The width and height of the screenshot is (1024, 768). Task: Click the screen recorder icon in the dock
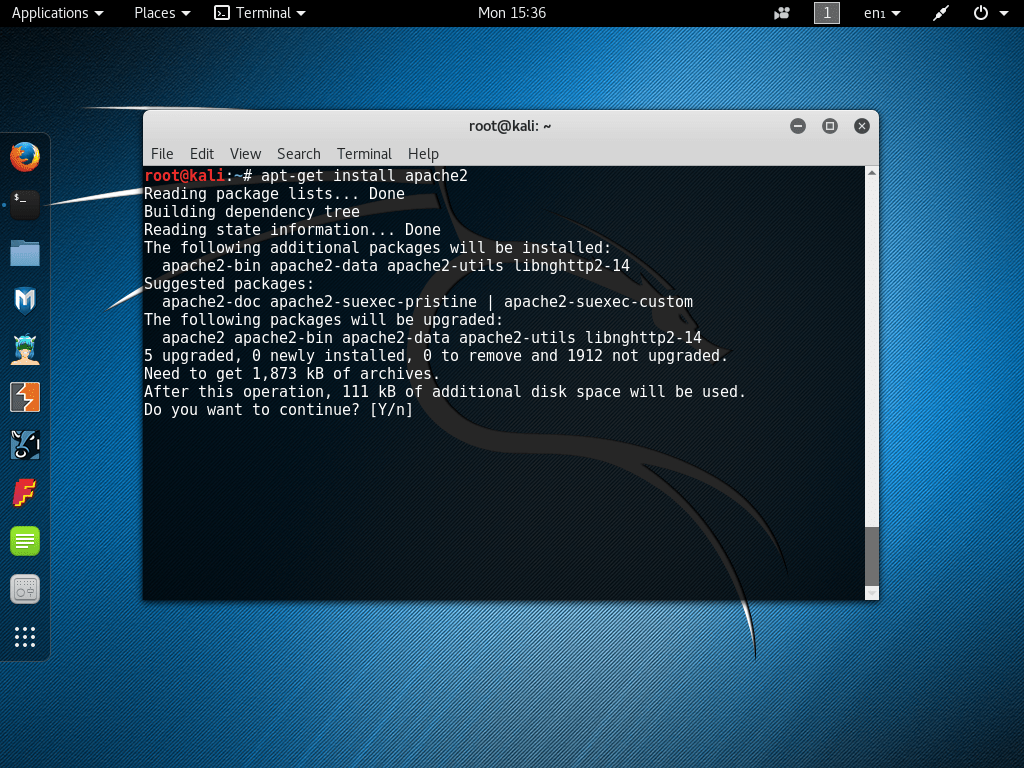point(24,589)
